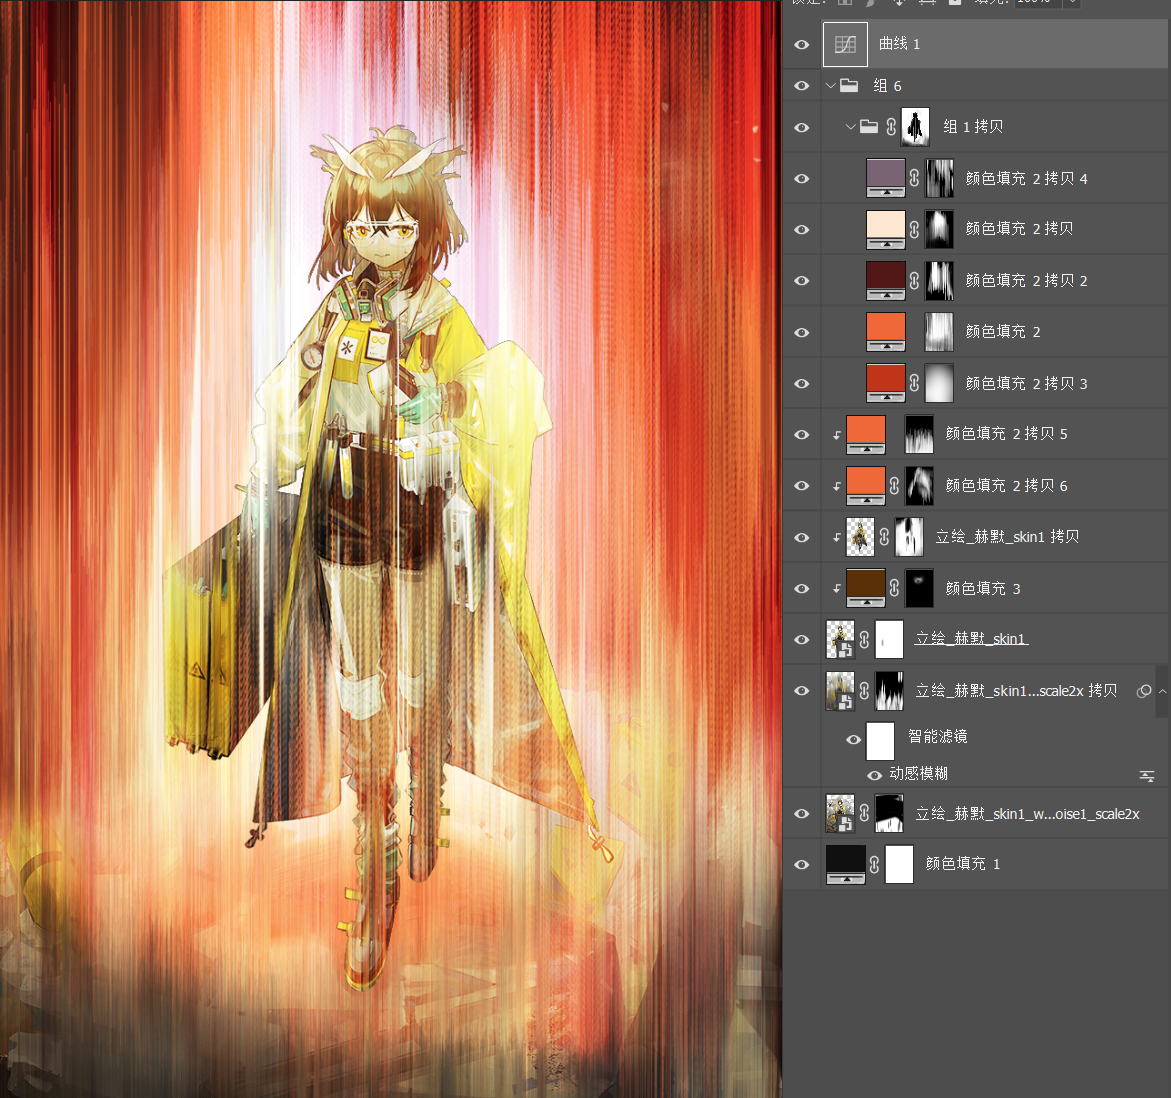
Task: Hide the 曲线 1 layer
Action: [x=801, y=45]
